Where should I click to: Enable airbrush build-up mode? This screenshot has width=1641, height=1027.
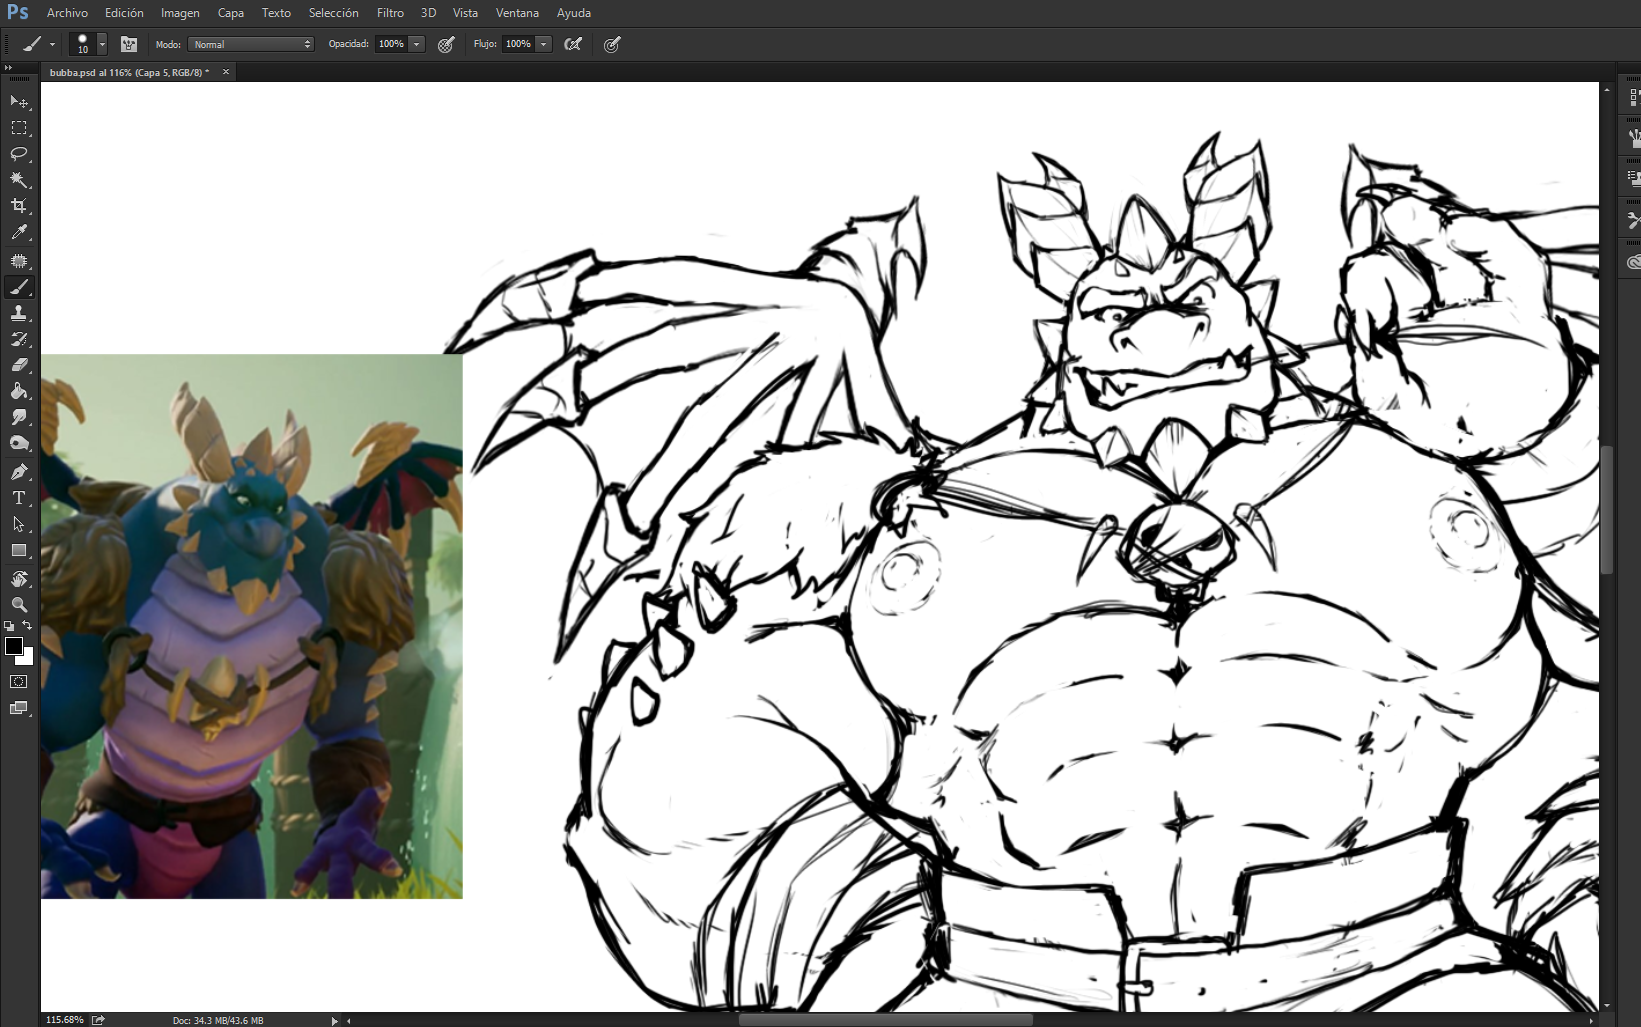(x=573, y=44)
